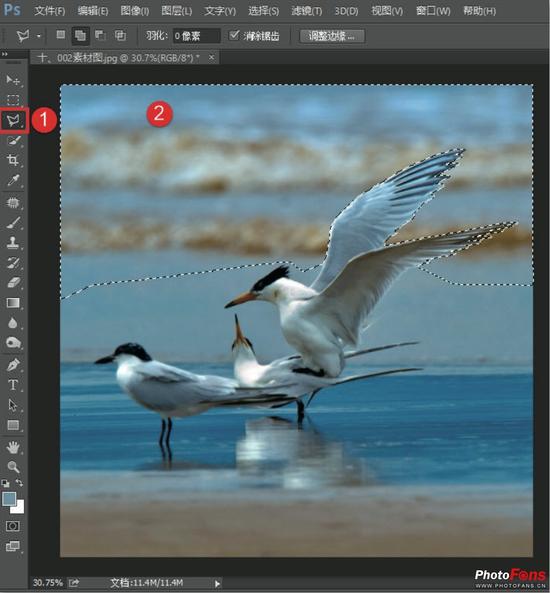The image size is (550, 593).
Task: Reset default foreground and background colors
Action: [x=5, y=483]
